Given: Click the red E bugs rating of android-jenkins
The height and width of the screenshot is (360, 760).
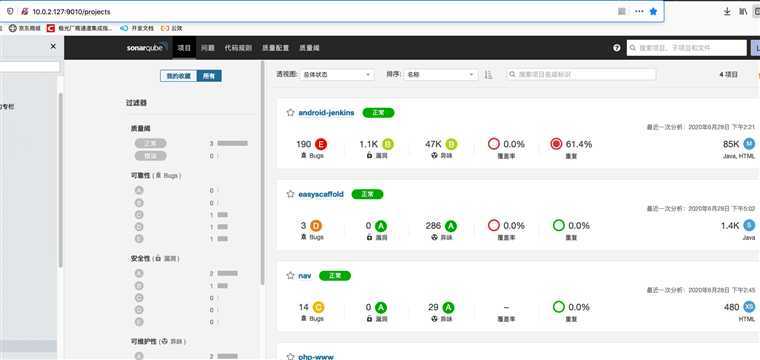Looking at the screenshot, I should click(x=321, y=144).
